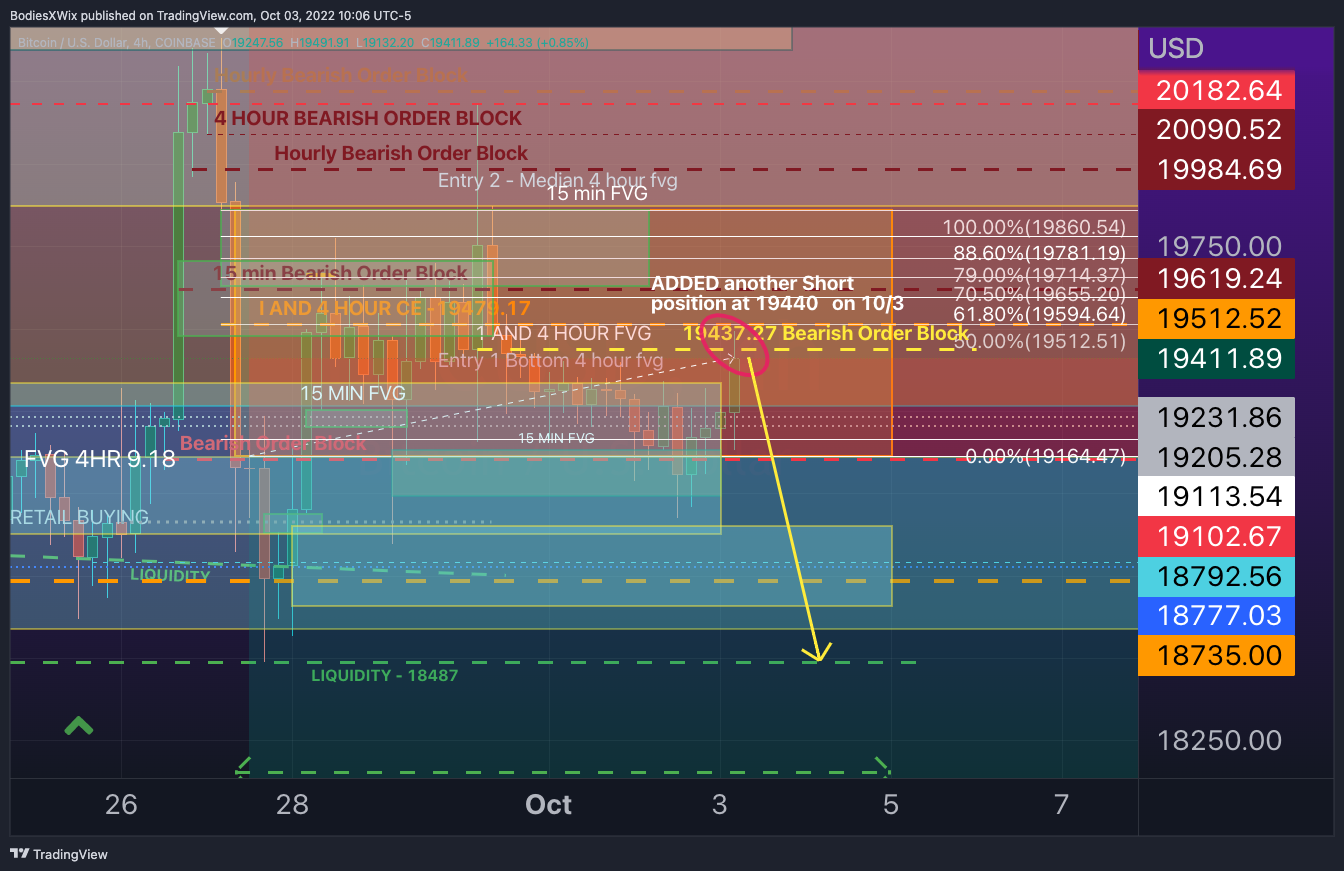Select the orange 18735.00 price label
This screenshot has width=1344, height=871.
[x=1217, y=655]
